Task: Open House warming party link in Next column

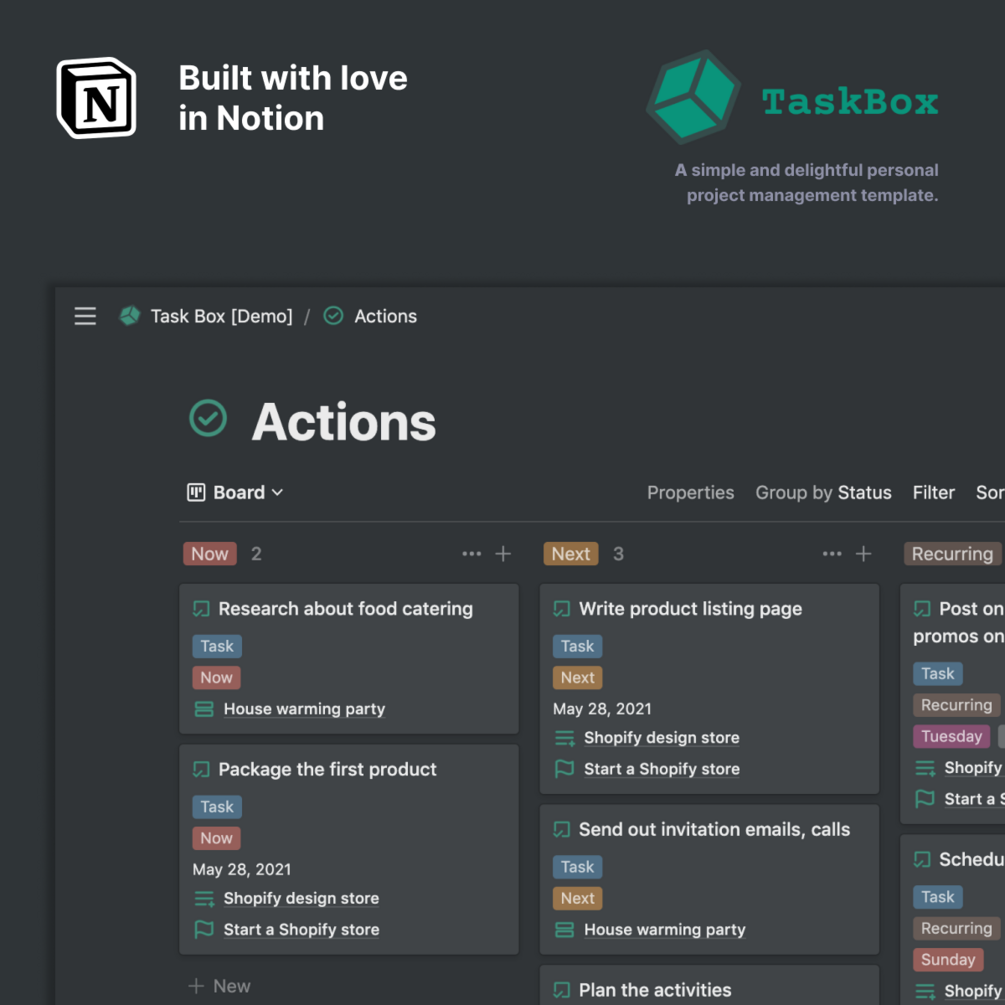Action: point(665,929)
